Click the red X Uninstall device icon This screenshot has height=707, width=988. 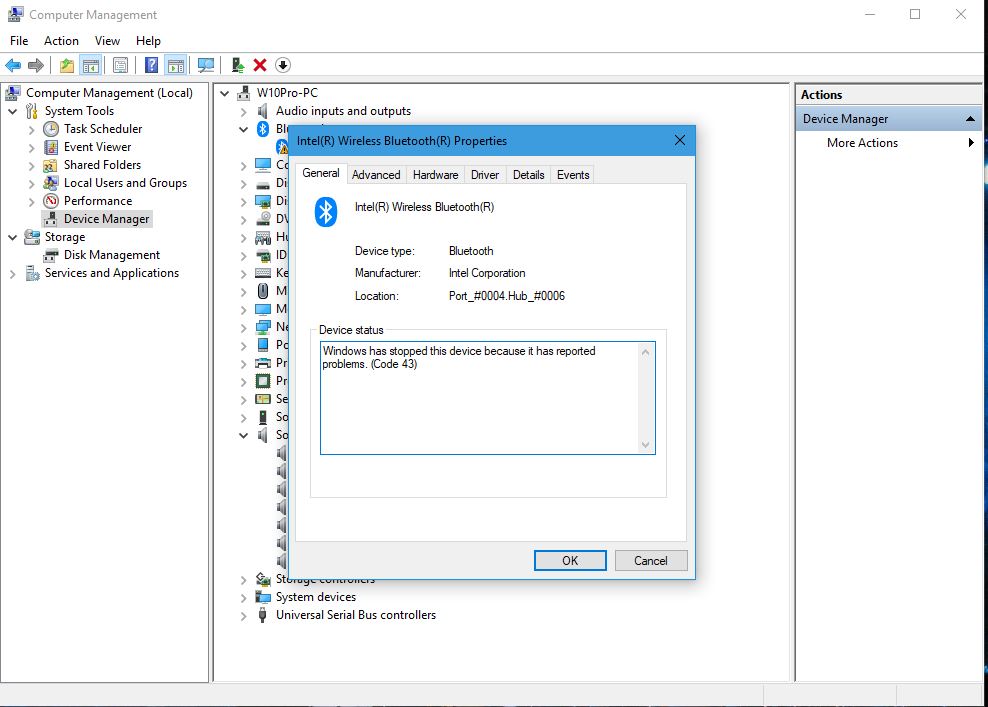(x=260, y=65)
